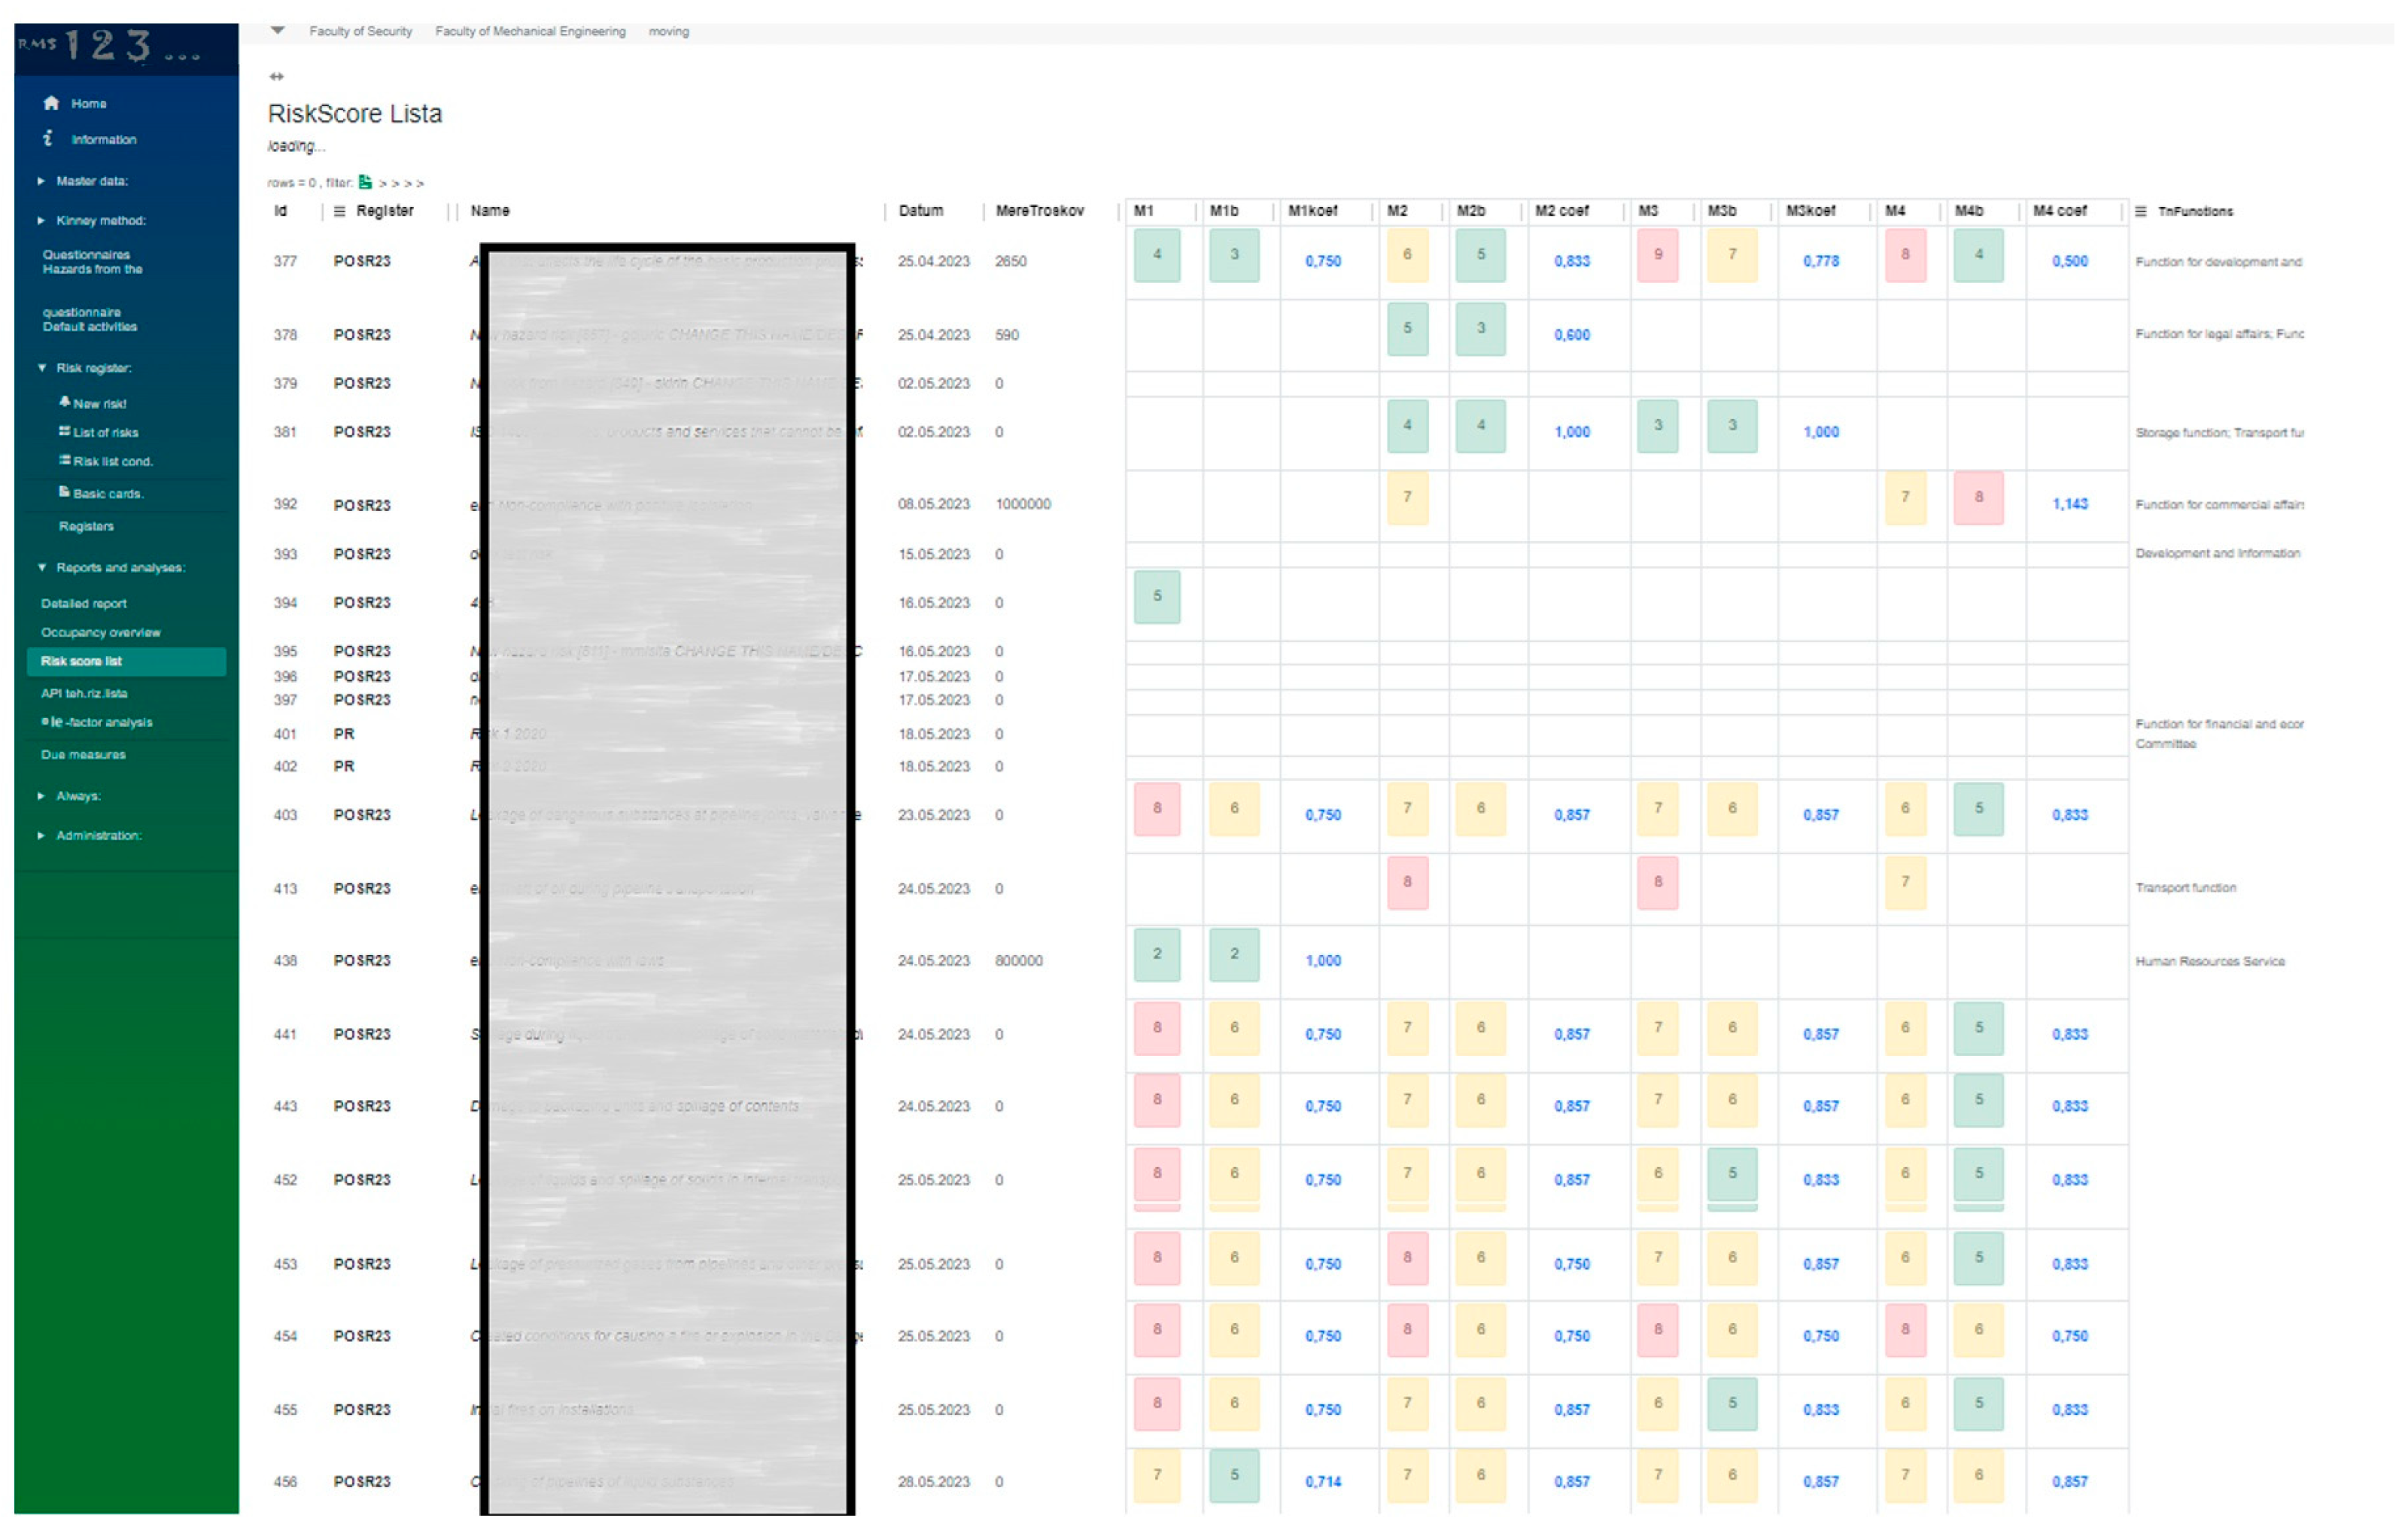Click the New risk bell icon
Screen dimensions: 2408x1536
(x=64, y=402)
